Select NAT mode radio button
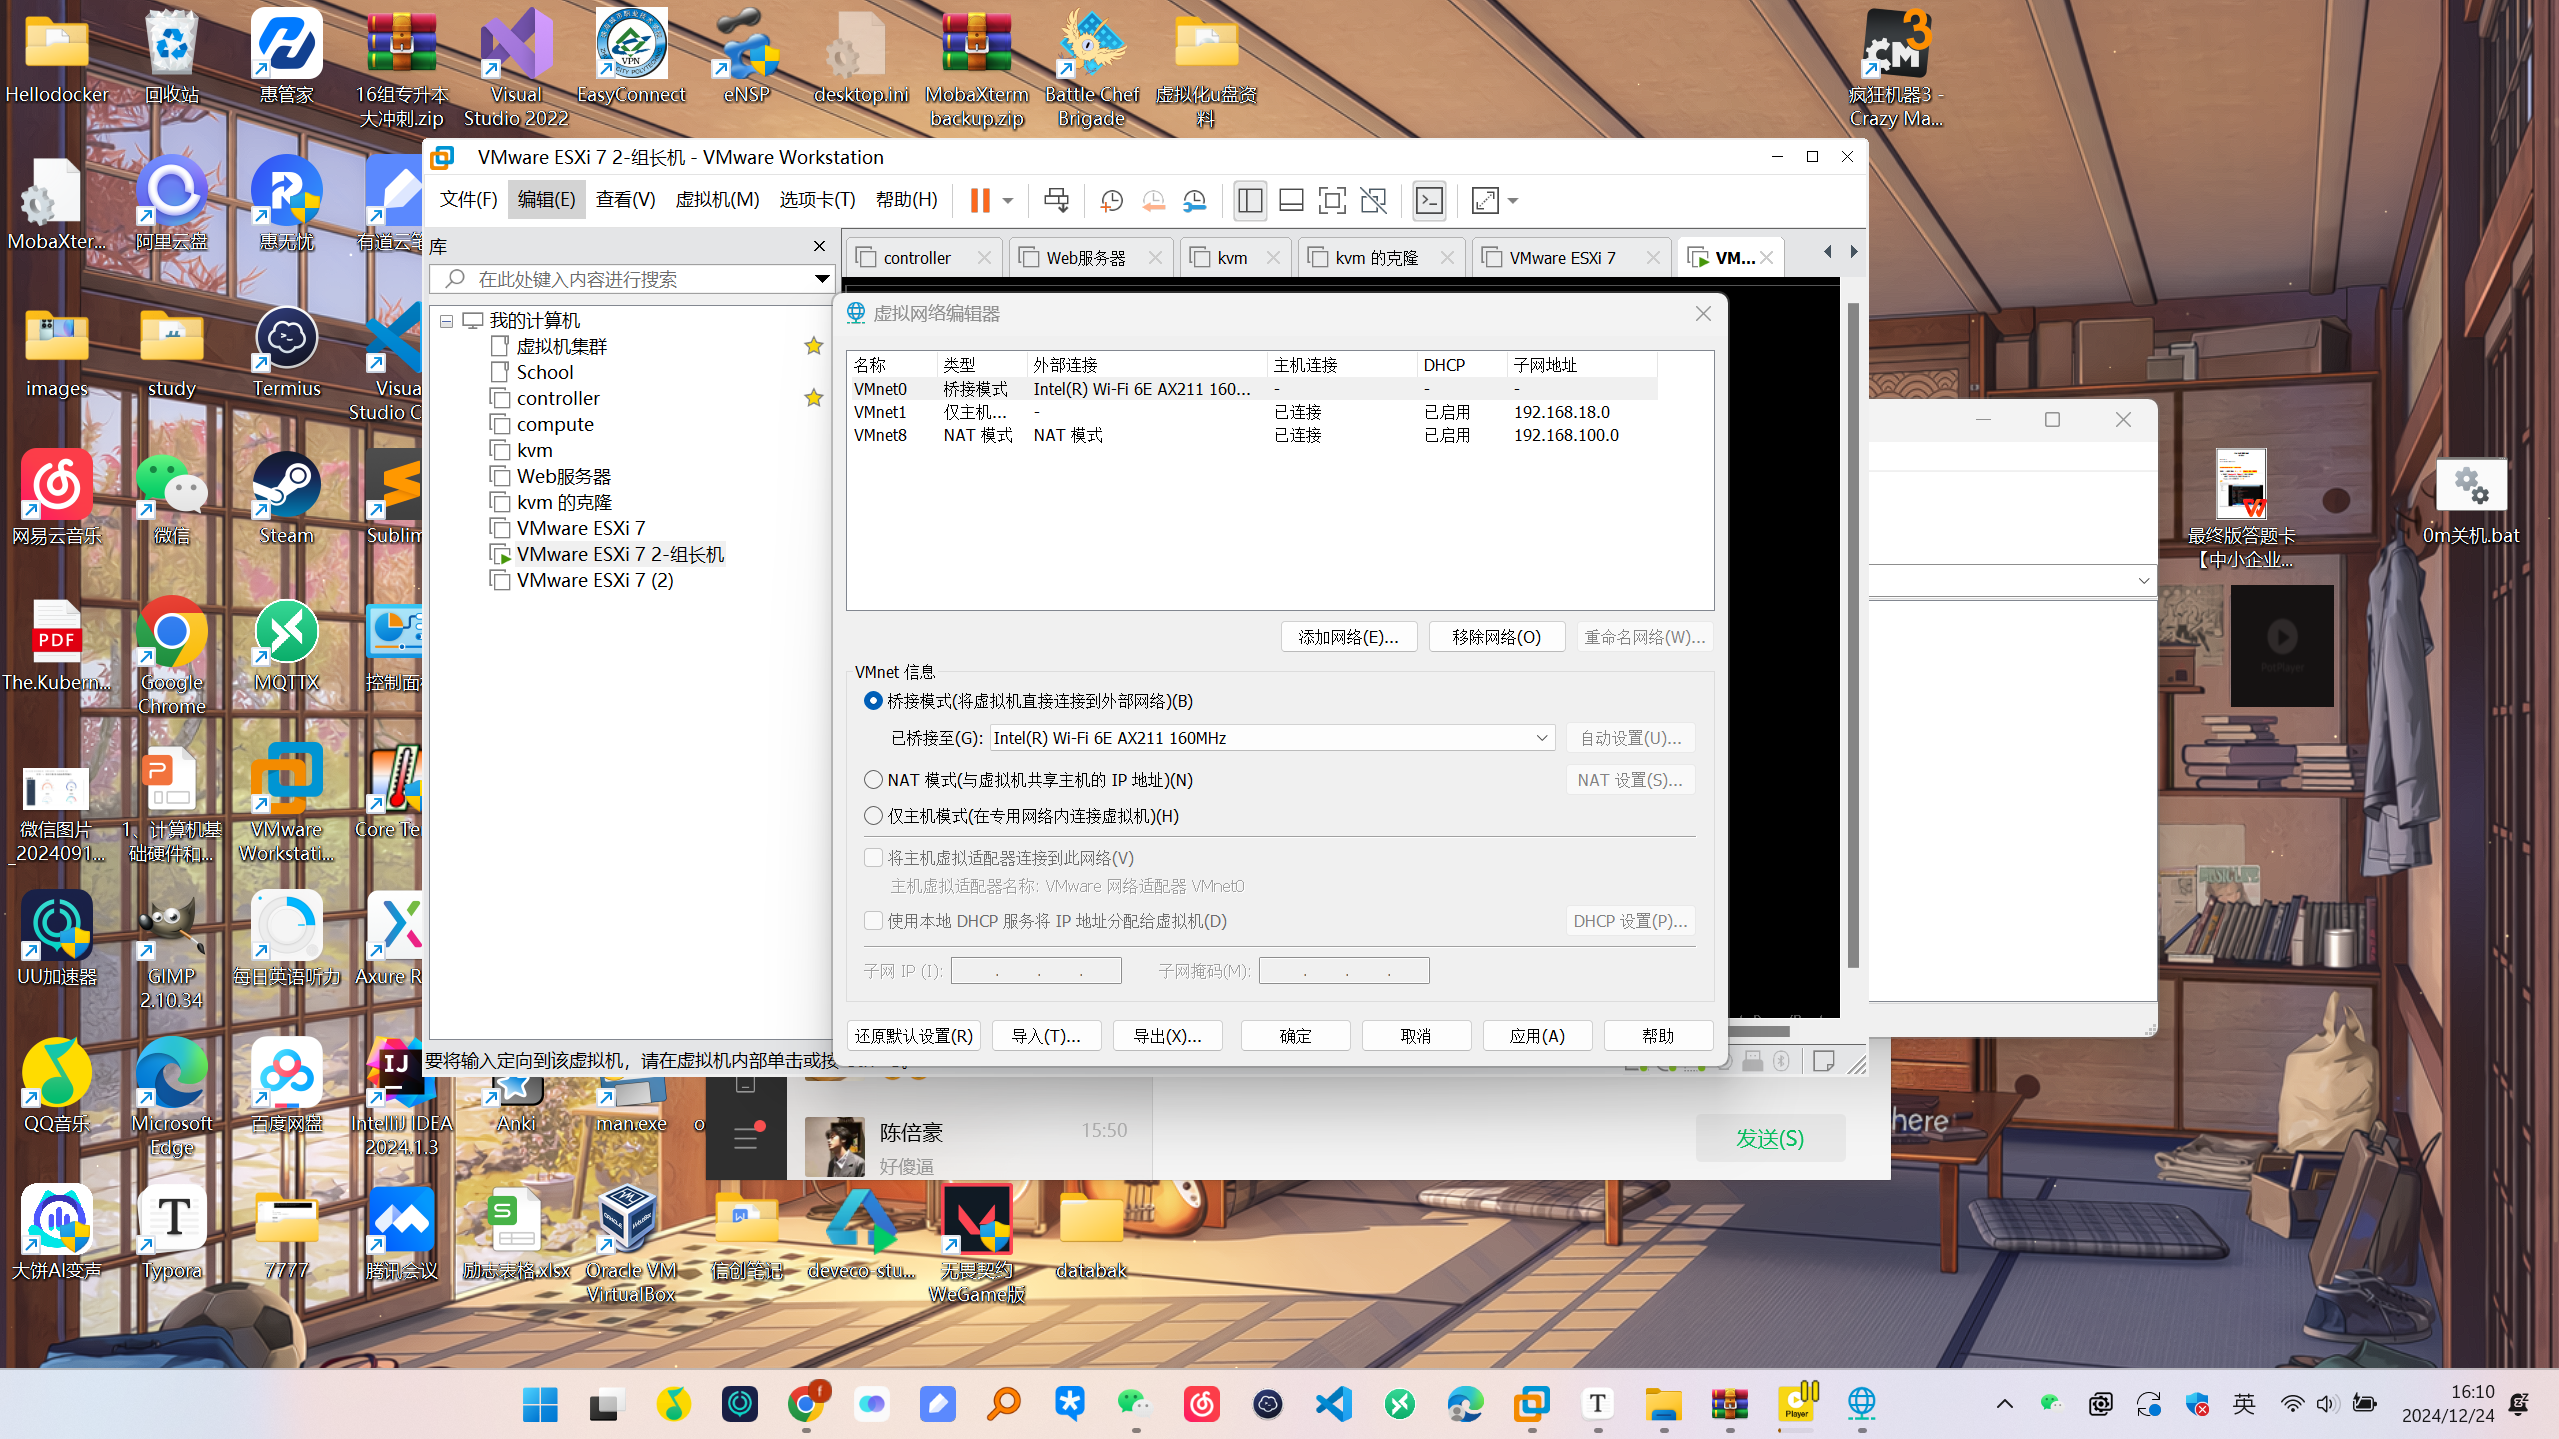2559x1439 pixels. (x=873, y=780)
